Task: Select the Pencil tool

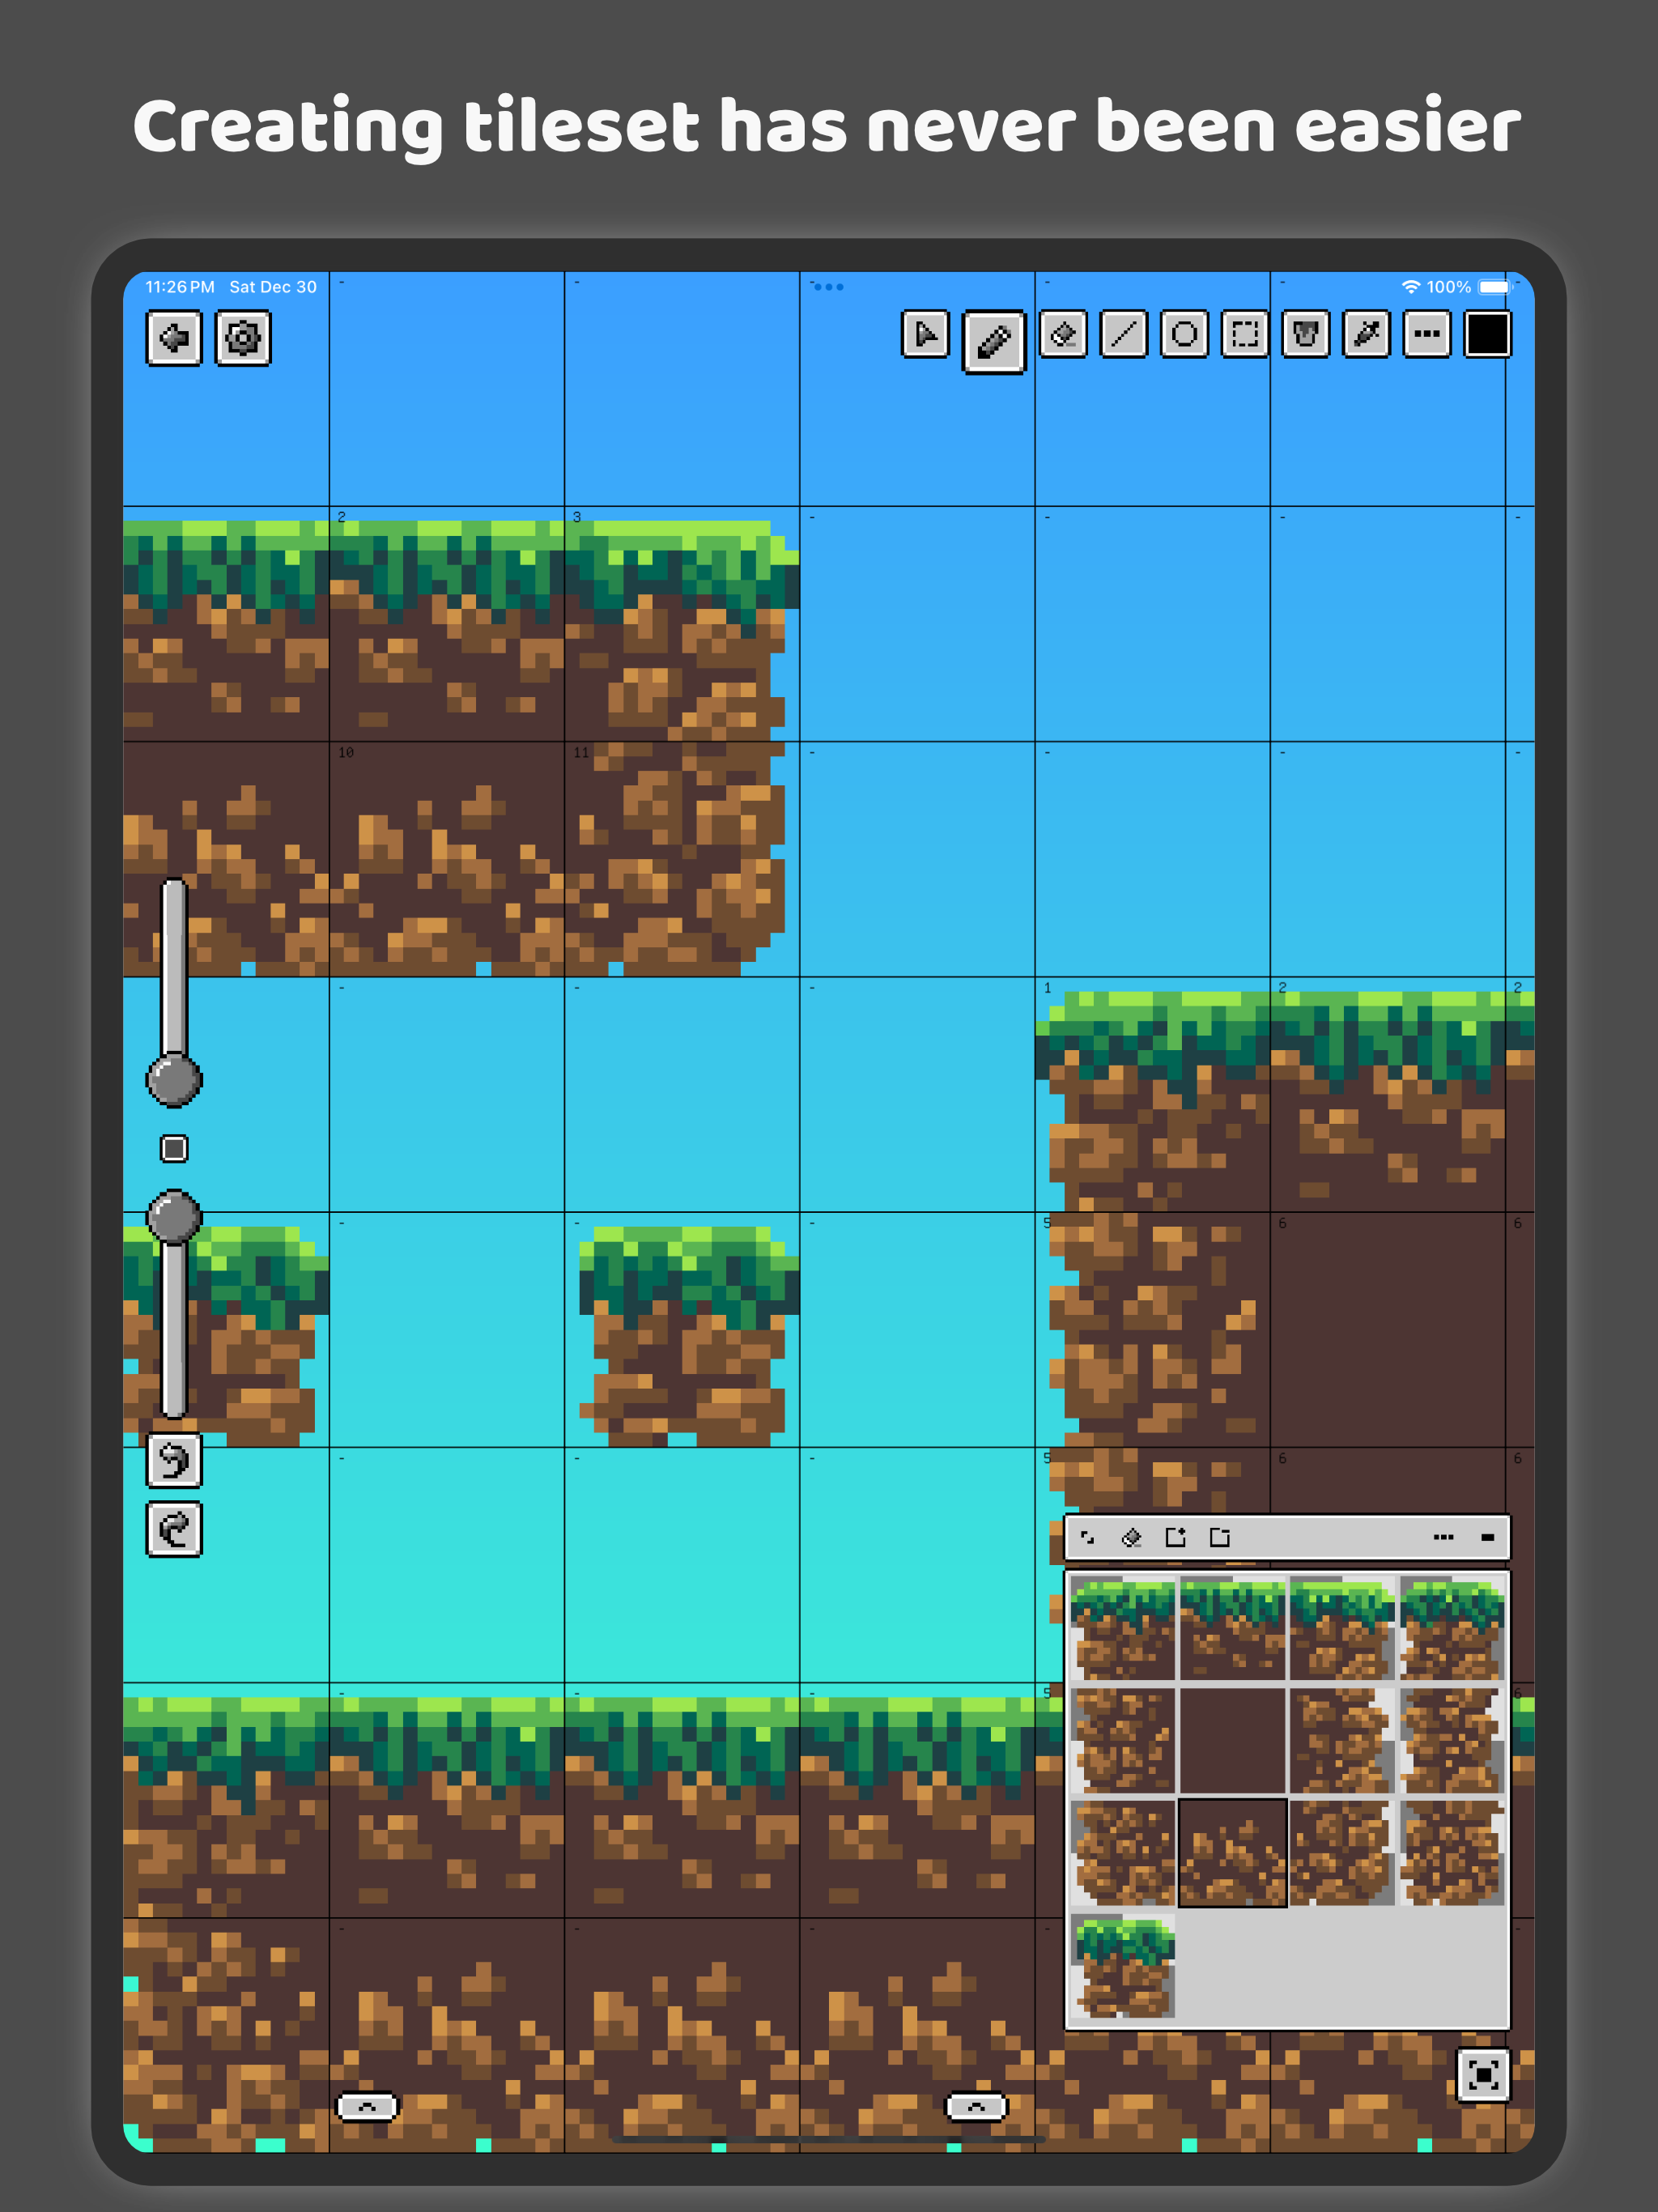Action: click(x=993, y=342)
